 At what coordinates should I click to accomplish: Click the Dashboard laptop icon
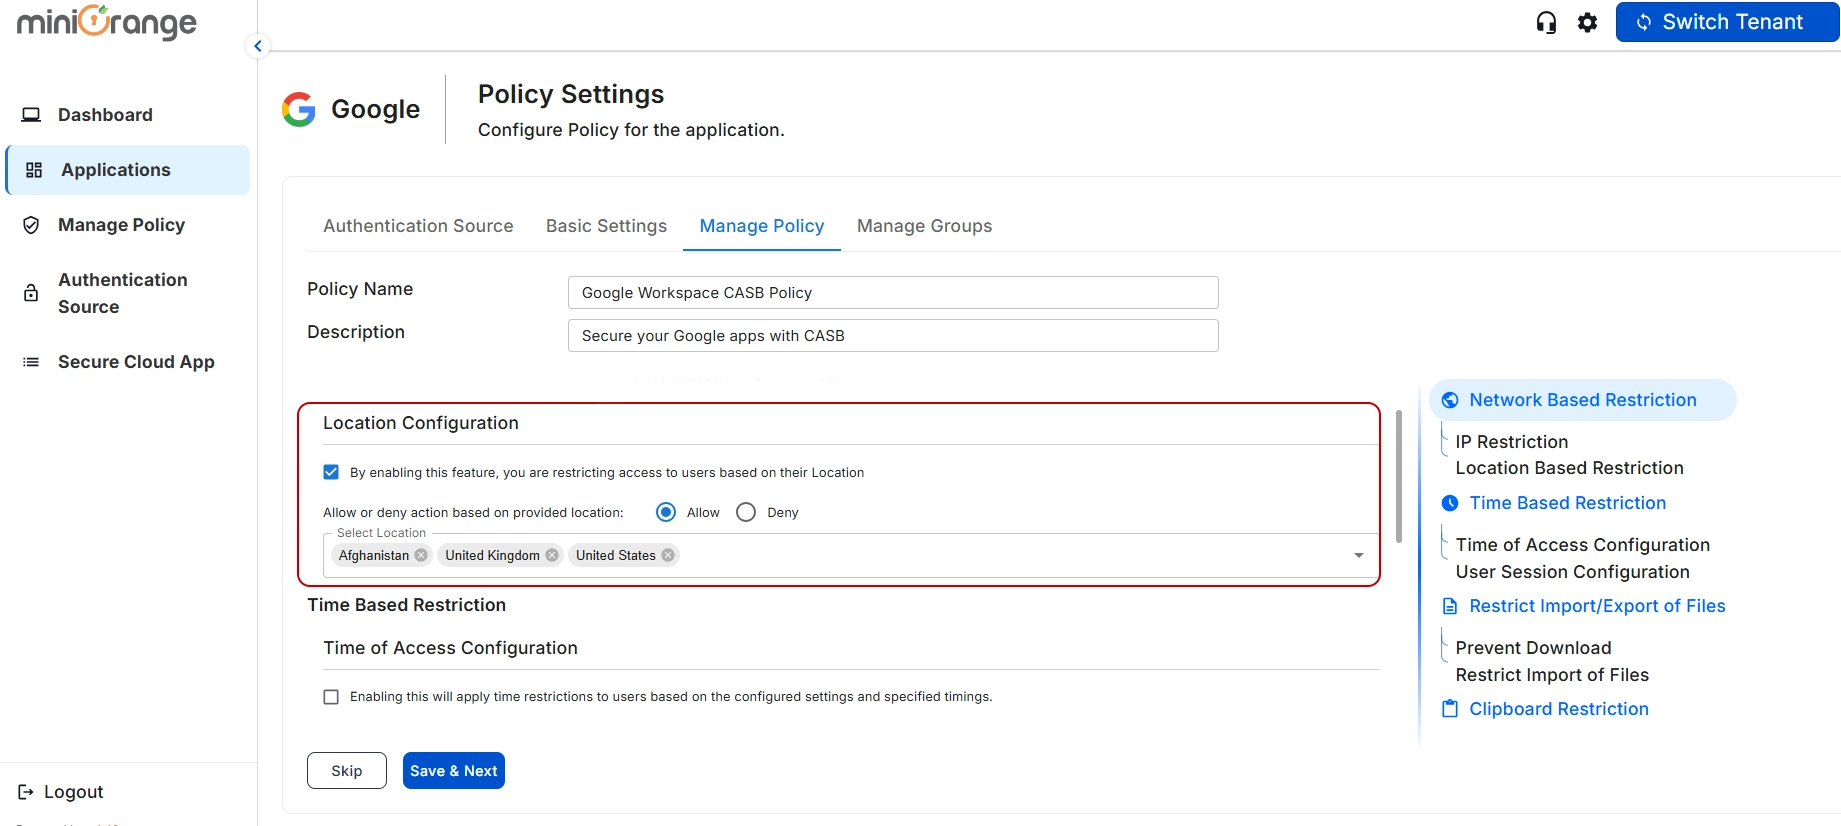[x=32, y=115]
